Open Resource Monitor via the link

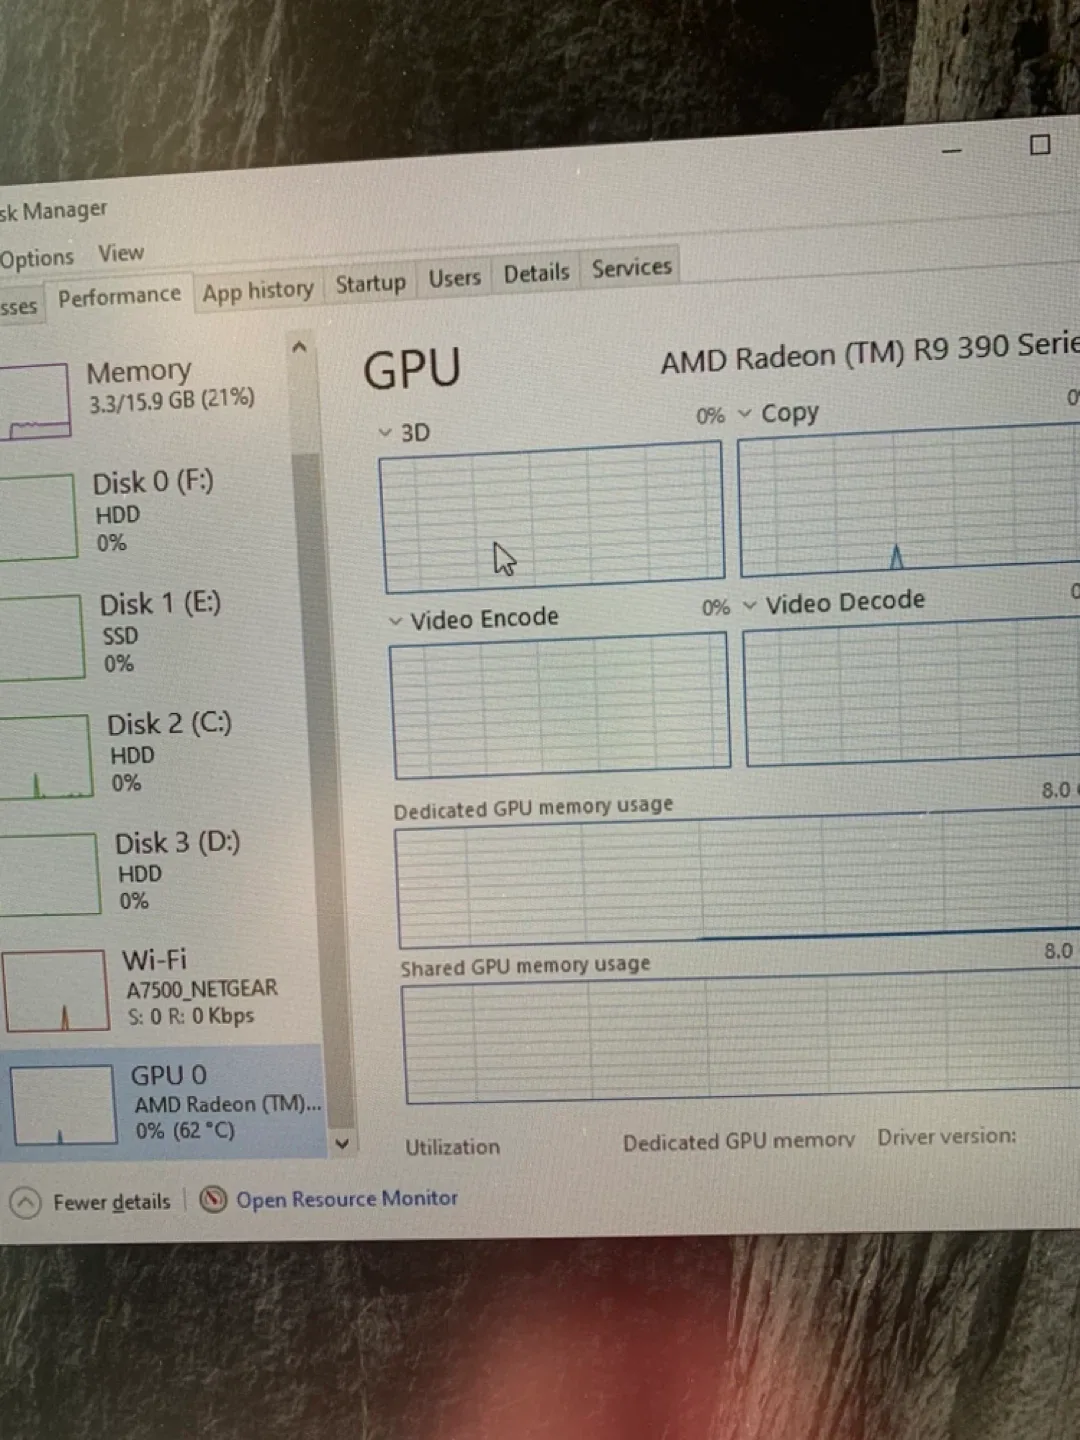(346, 1198)
